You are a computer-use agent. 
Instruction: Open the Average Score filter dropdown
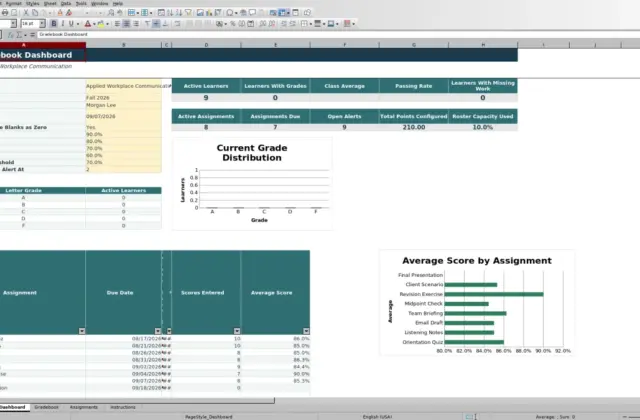[x=306, y=331]
